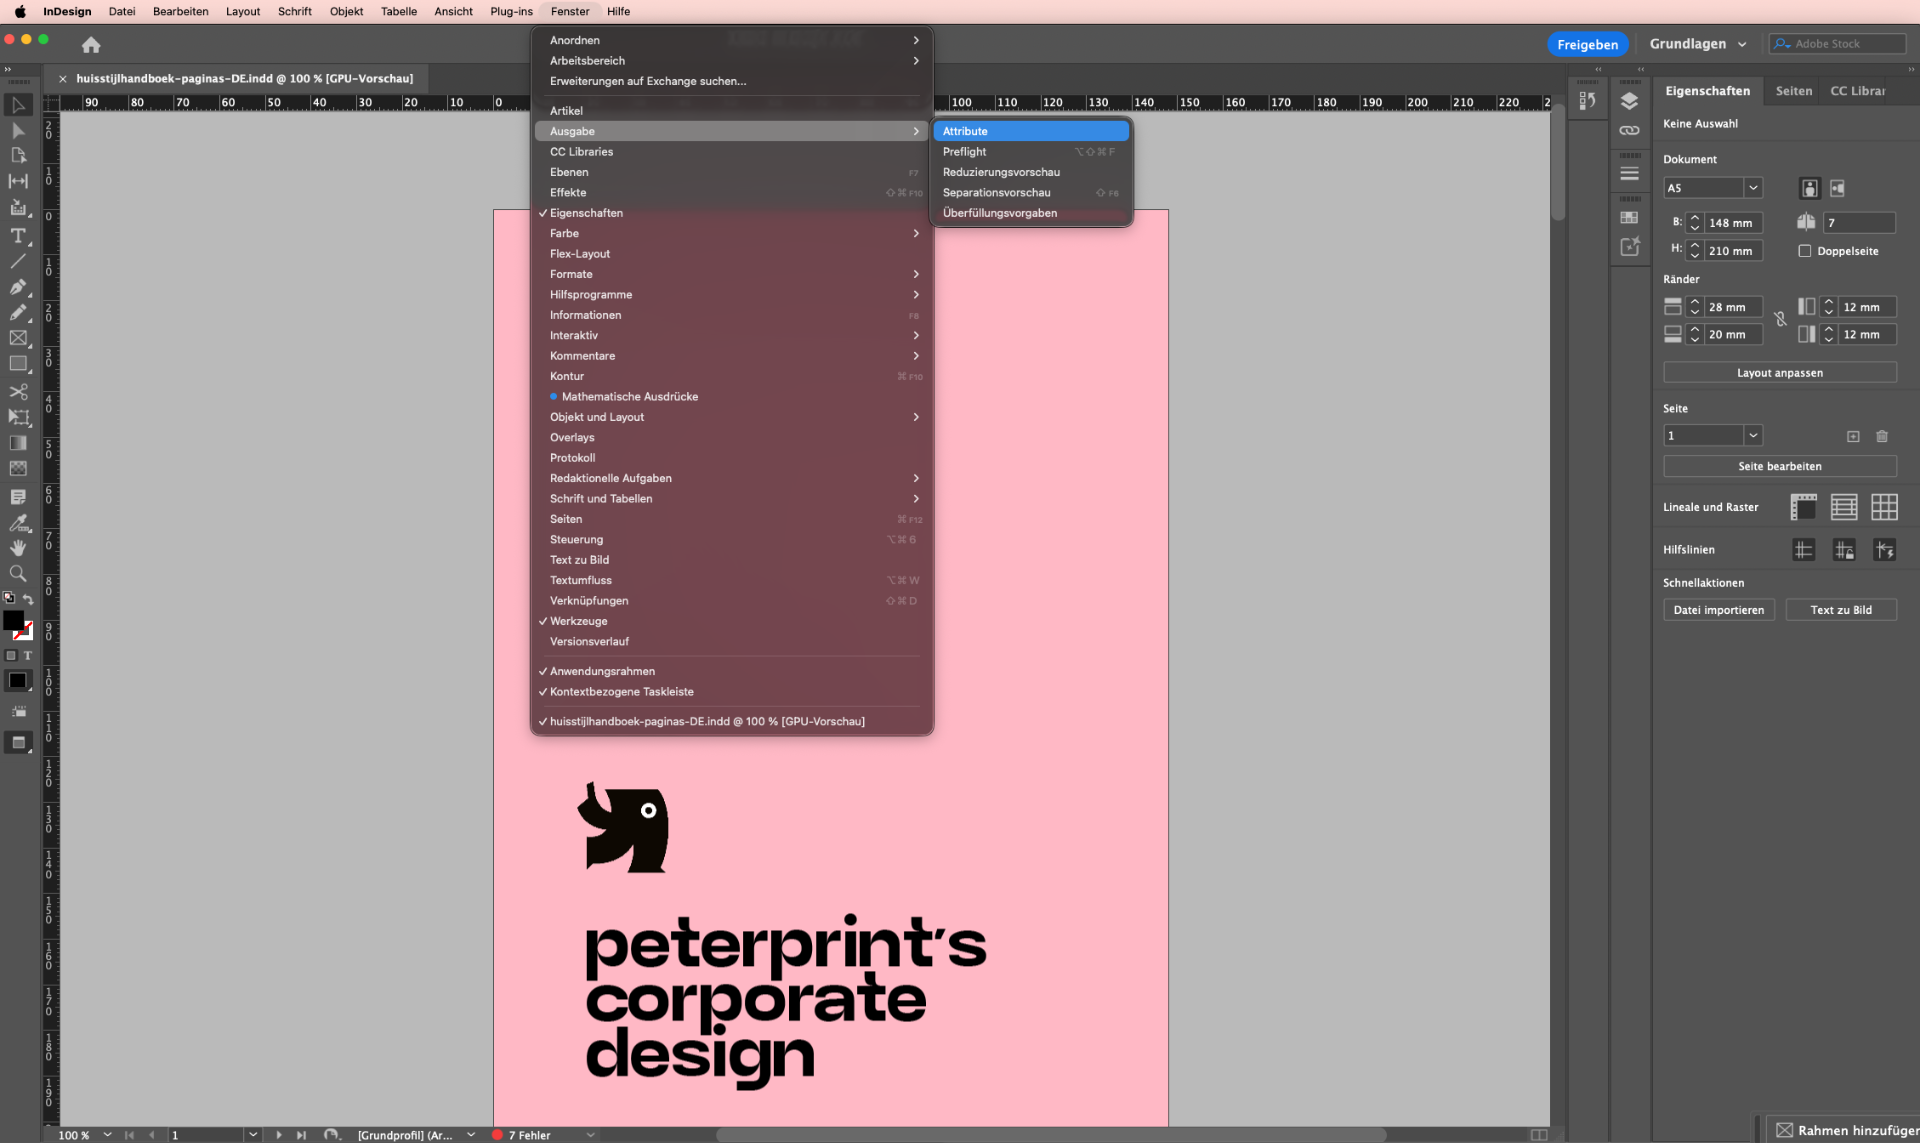Image resolution: width=1920 pixels, height=1143 pixels.
Task: Select the Type tool
Action: point(18,236)
